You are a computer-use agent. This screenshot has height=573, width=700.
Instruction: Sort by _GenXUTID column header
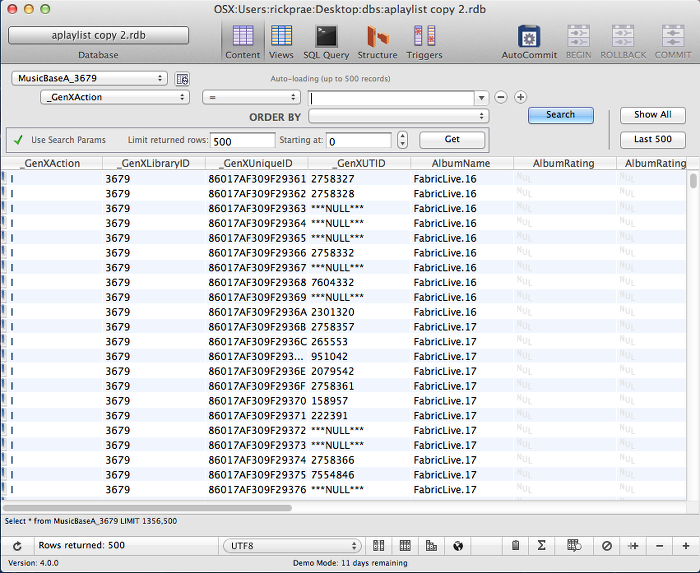[359, 163]
